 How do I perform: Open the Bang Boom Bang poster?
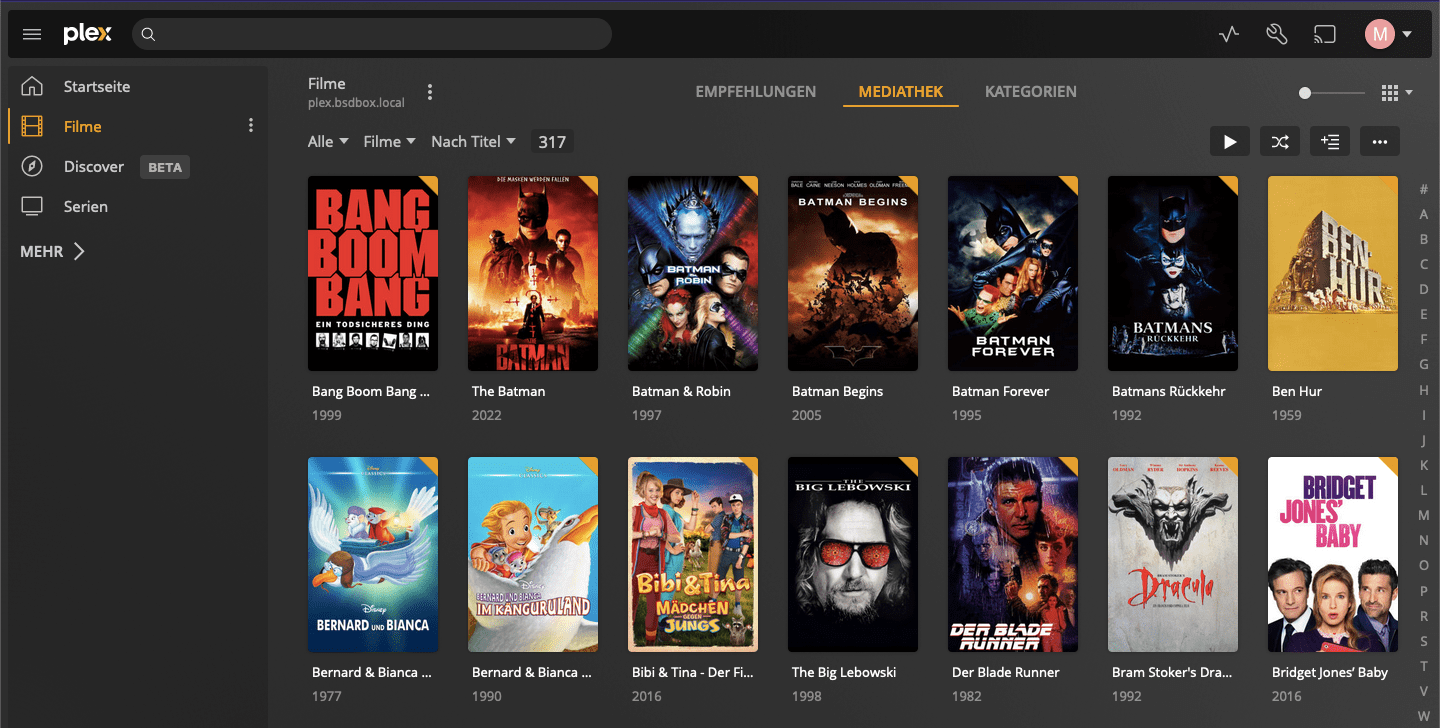[x=373, y=273]
